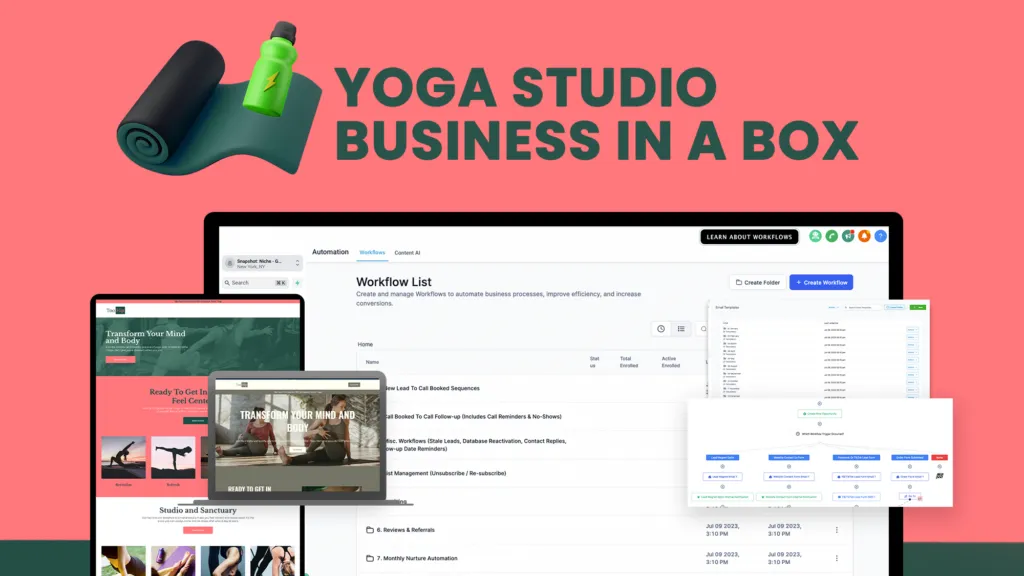Open the megaphone announcements icon
Screen dimensions: 1024x576
click(x=848, y=236)
